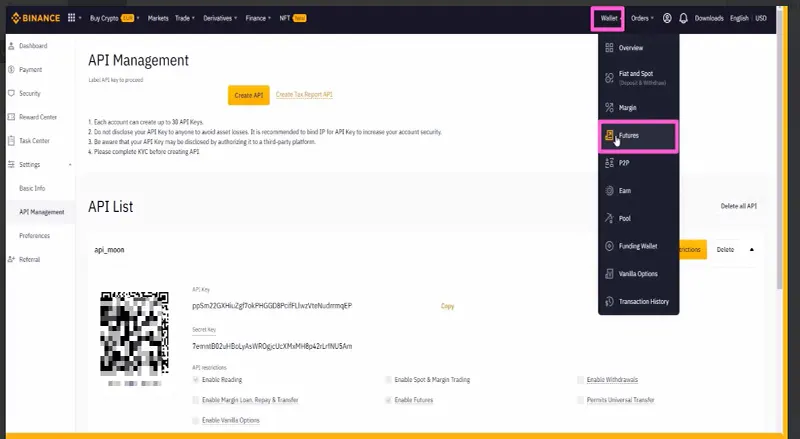Toggle Enable Reading checkbox

pyautogui.click(x=195, y=380)
